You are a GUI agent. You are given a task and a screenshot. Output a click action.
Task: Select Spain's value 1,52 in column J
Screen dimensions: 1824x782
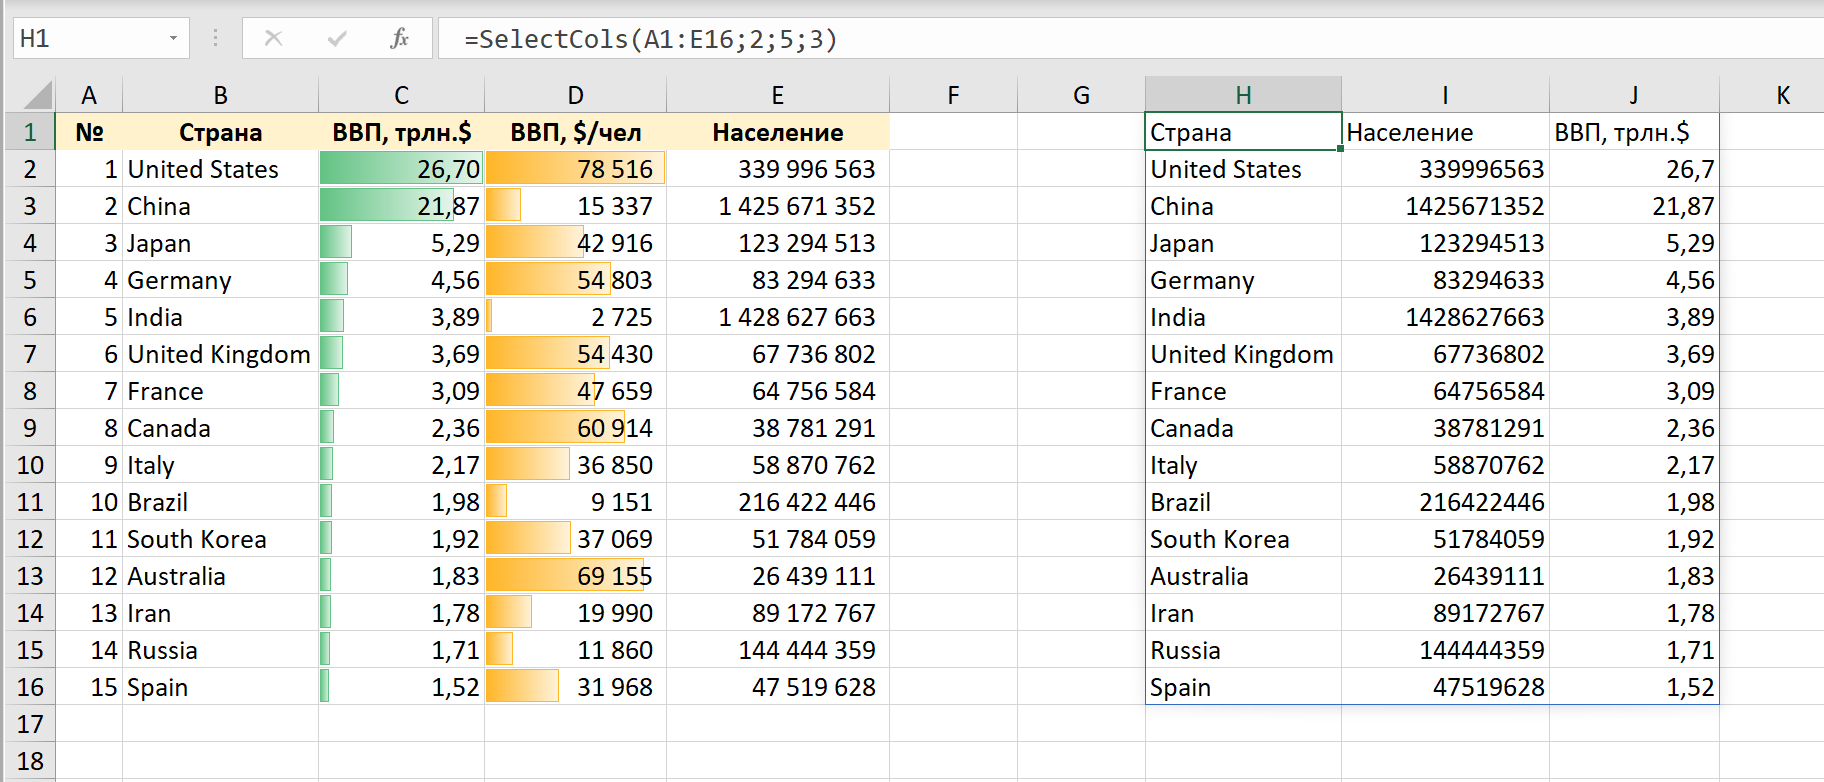pyautogui.click(x=1634, y=687)
